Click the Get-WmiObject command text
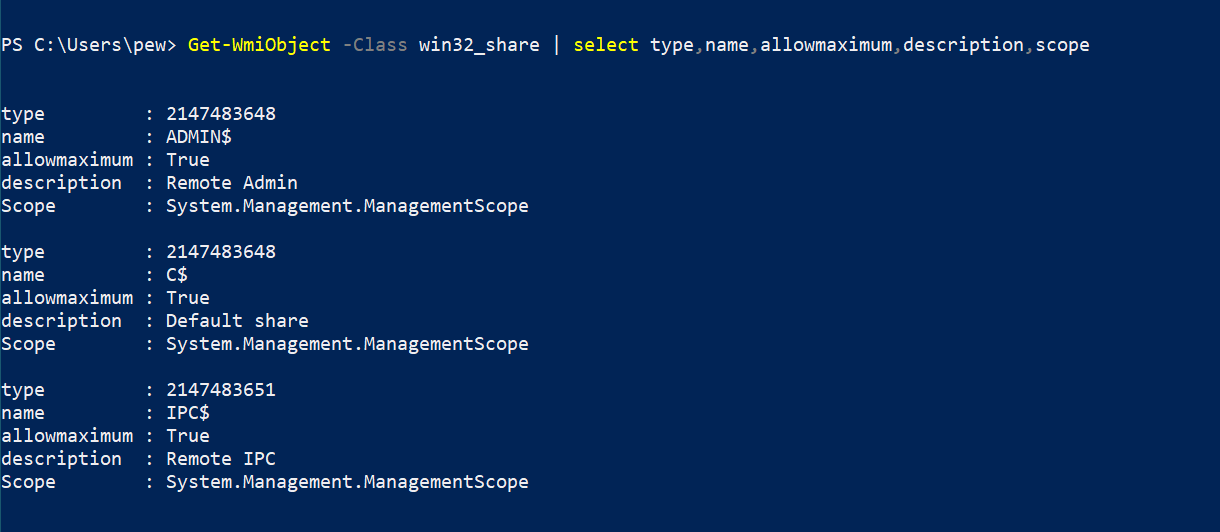The image size is (1220, 532). click(259, 45)
